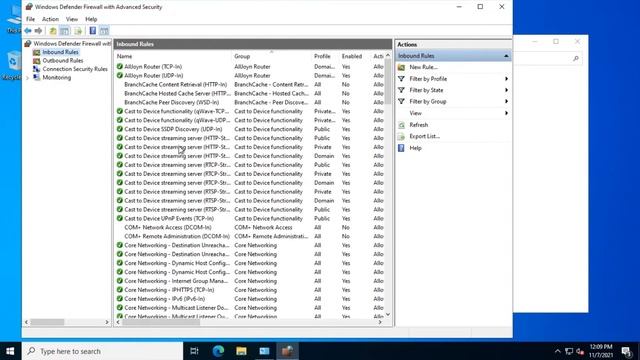This screenshot has height=360, width=640.
Task: Expand the Monitoring tree node
Action: (27, 78)
